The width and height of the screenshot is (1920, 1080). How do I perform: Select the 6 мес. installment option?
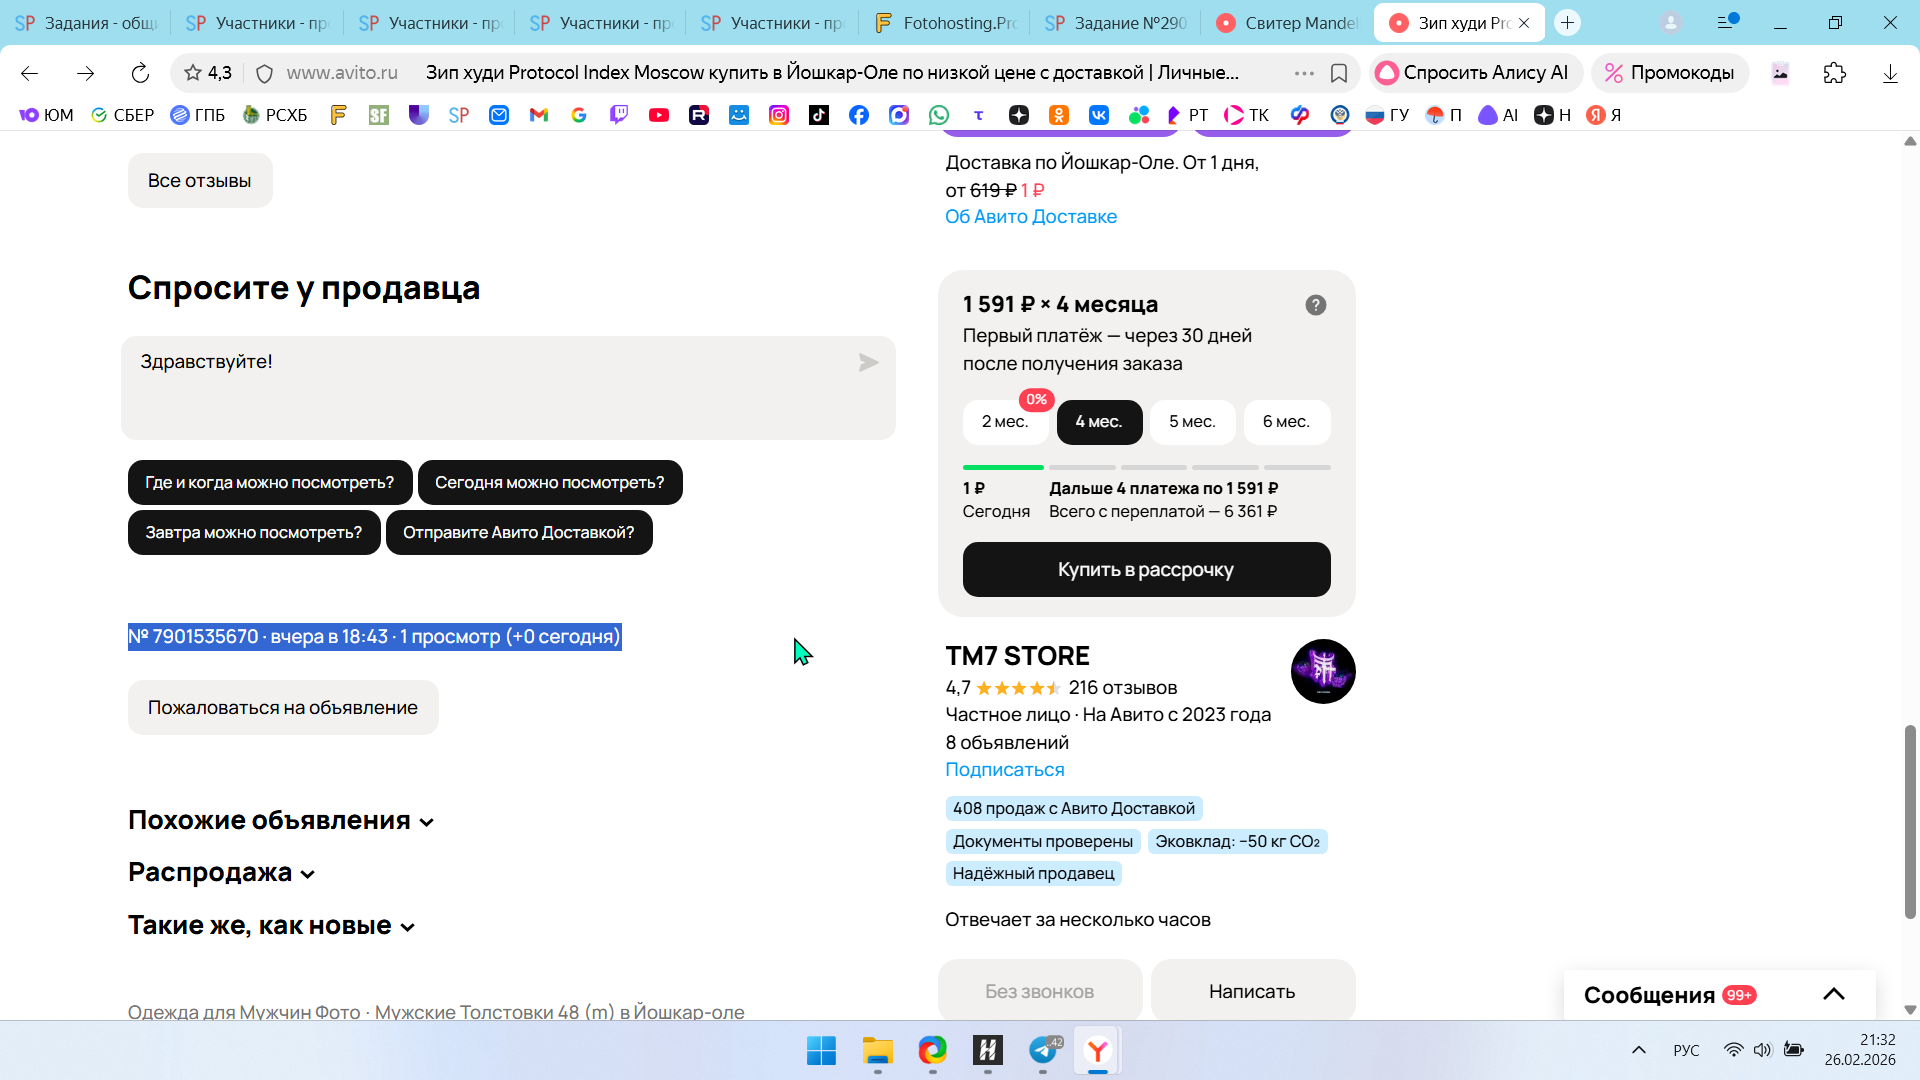click(1286, 422)
